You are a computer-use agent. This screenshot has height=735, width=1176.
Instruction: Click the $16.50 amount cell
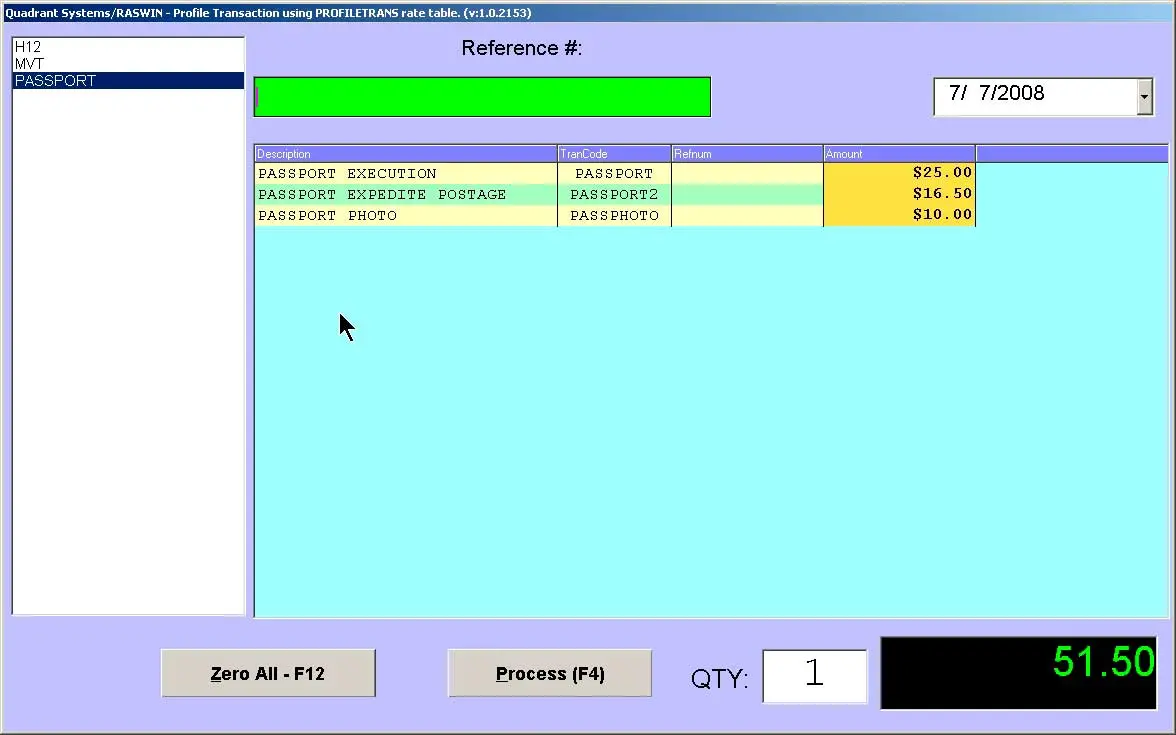coord(898,193)
